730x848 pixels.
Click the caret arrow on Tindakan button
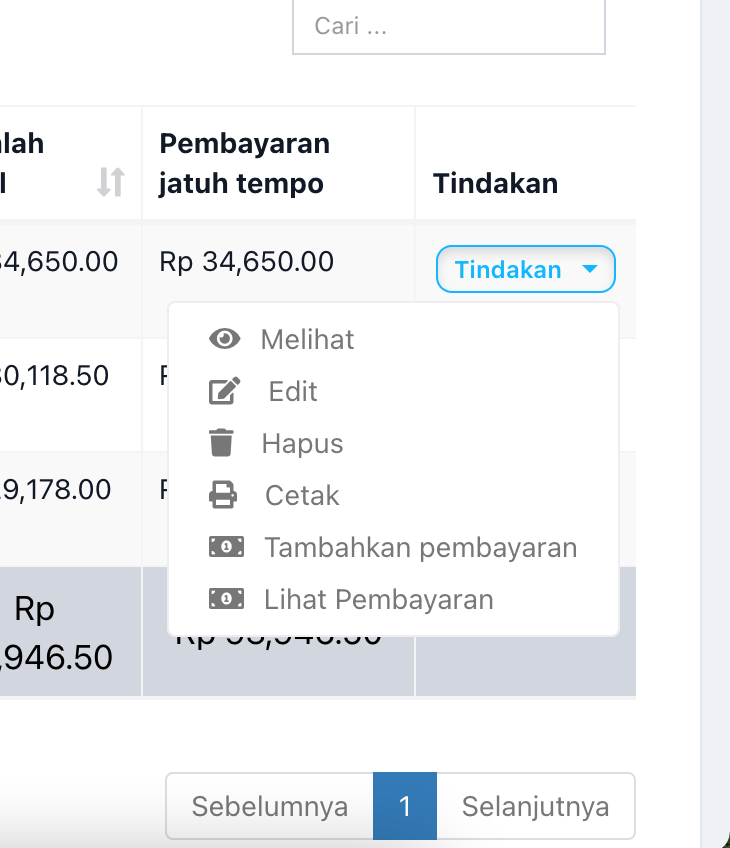pos(590,269)
